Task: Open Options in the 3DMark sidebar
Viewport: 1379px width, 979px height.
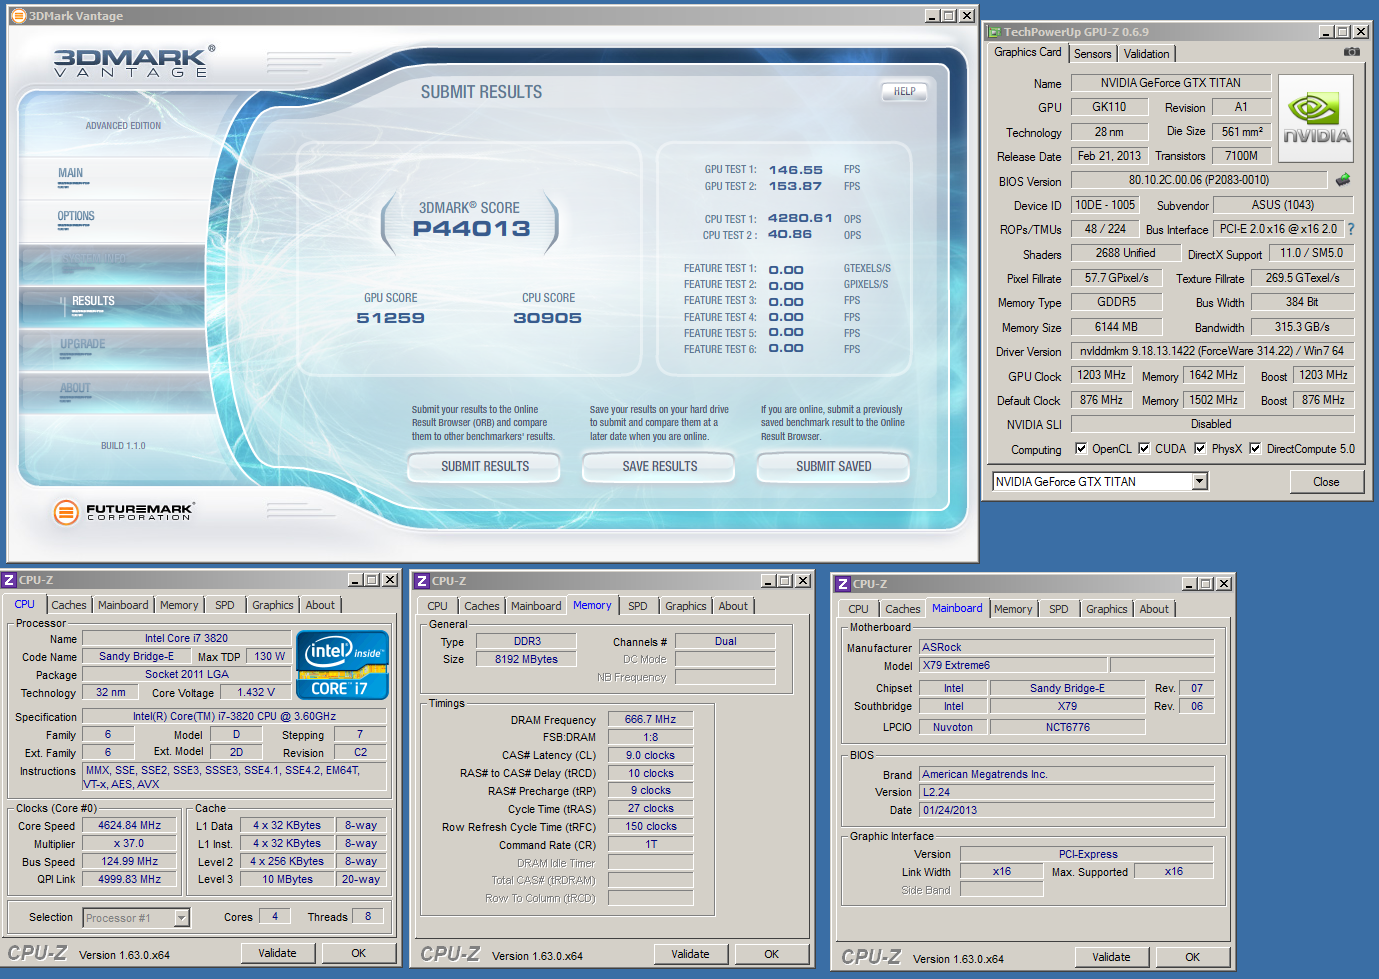Action: click(x=76, y=216)
